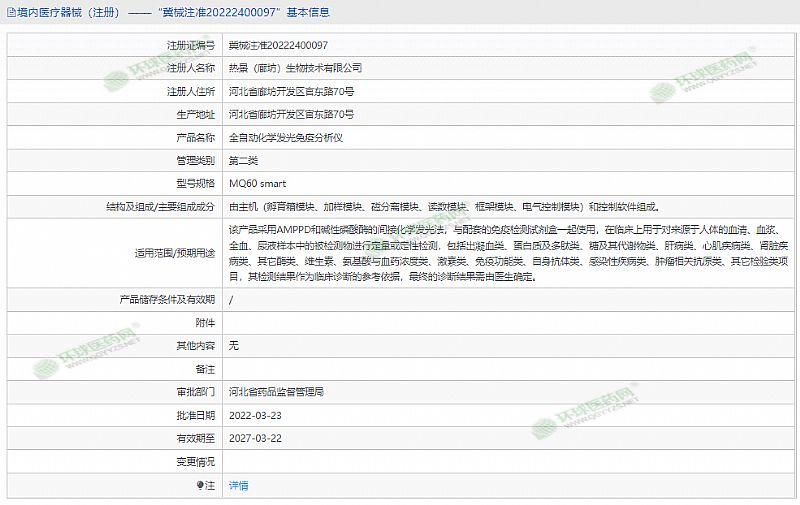The width and height of the screenshot is (800, 505).
Task: Click the bullet icon beside 注 label
Action: point(200,485)
